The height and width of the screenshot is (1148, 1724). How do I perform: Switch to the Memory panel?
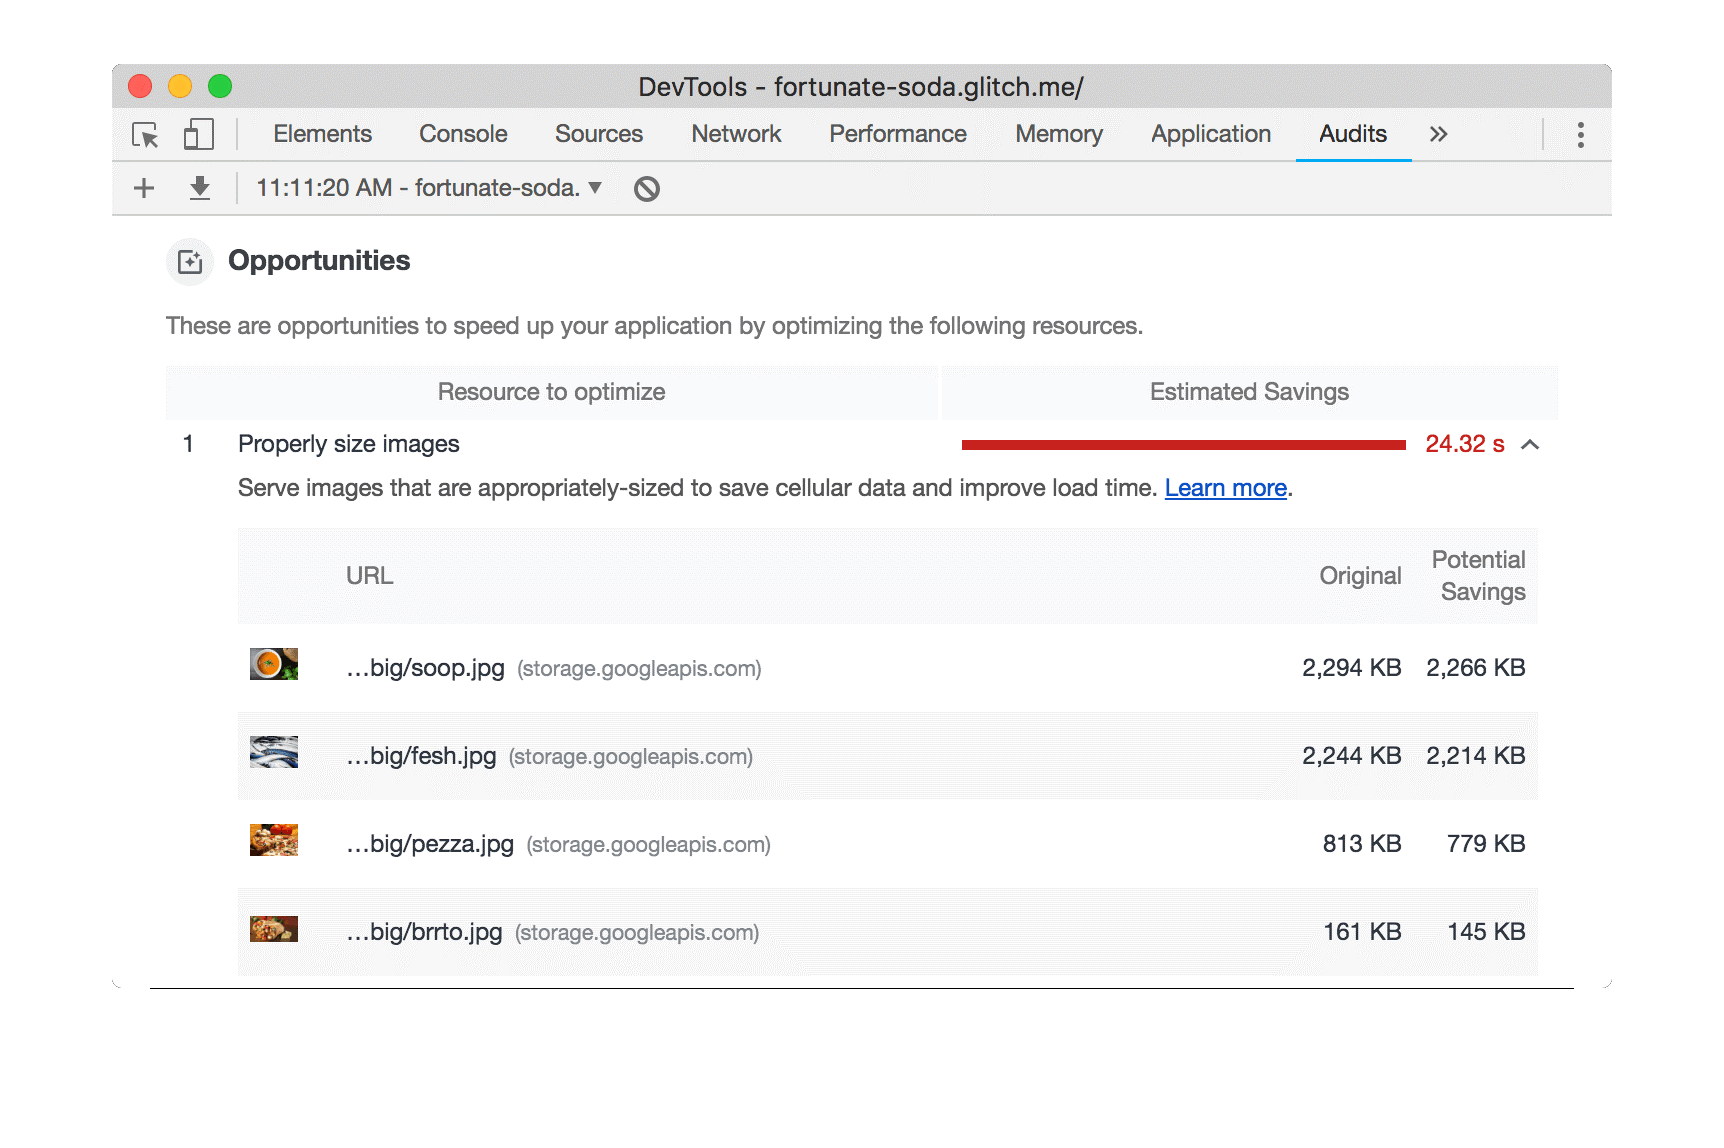click(x=1058, y=133)
